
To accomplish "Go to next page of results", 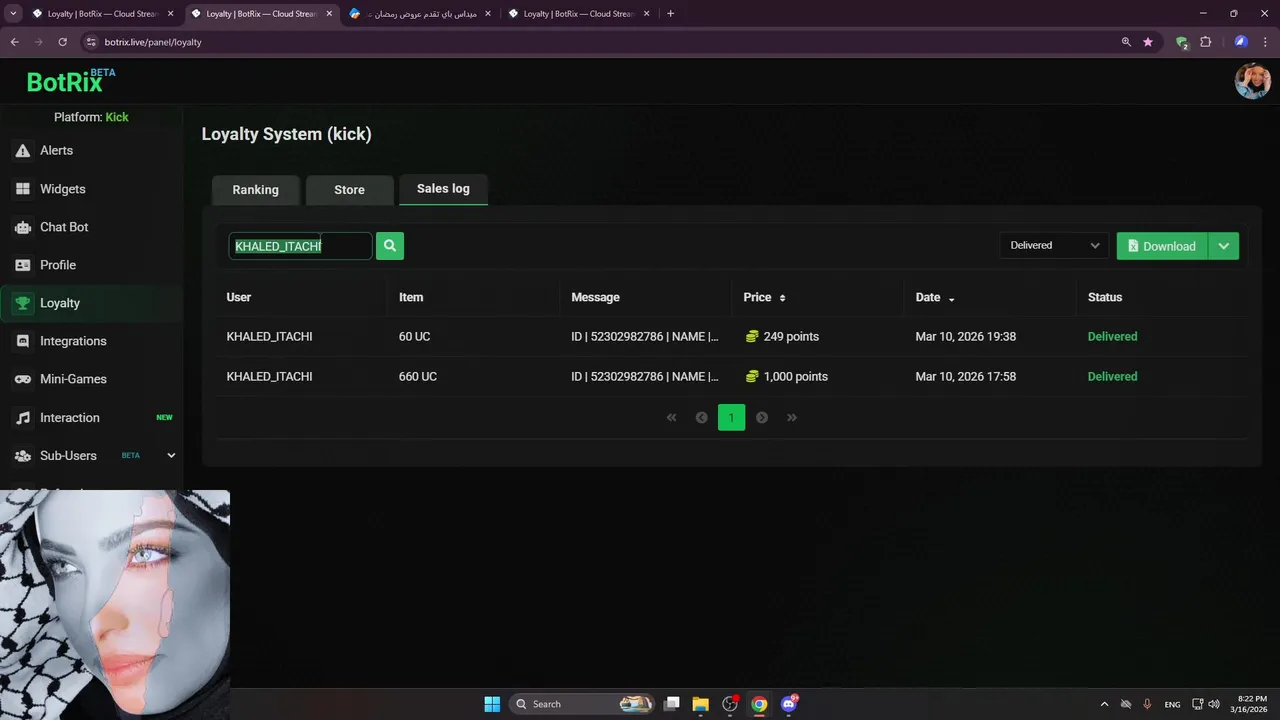I will pos(762,417).
